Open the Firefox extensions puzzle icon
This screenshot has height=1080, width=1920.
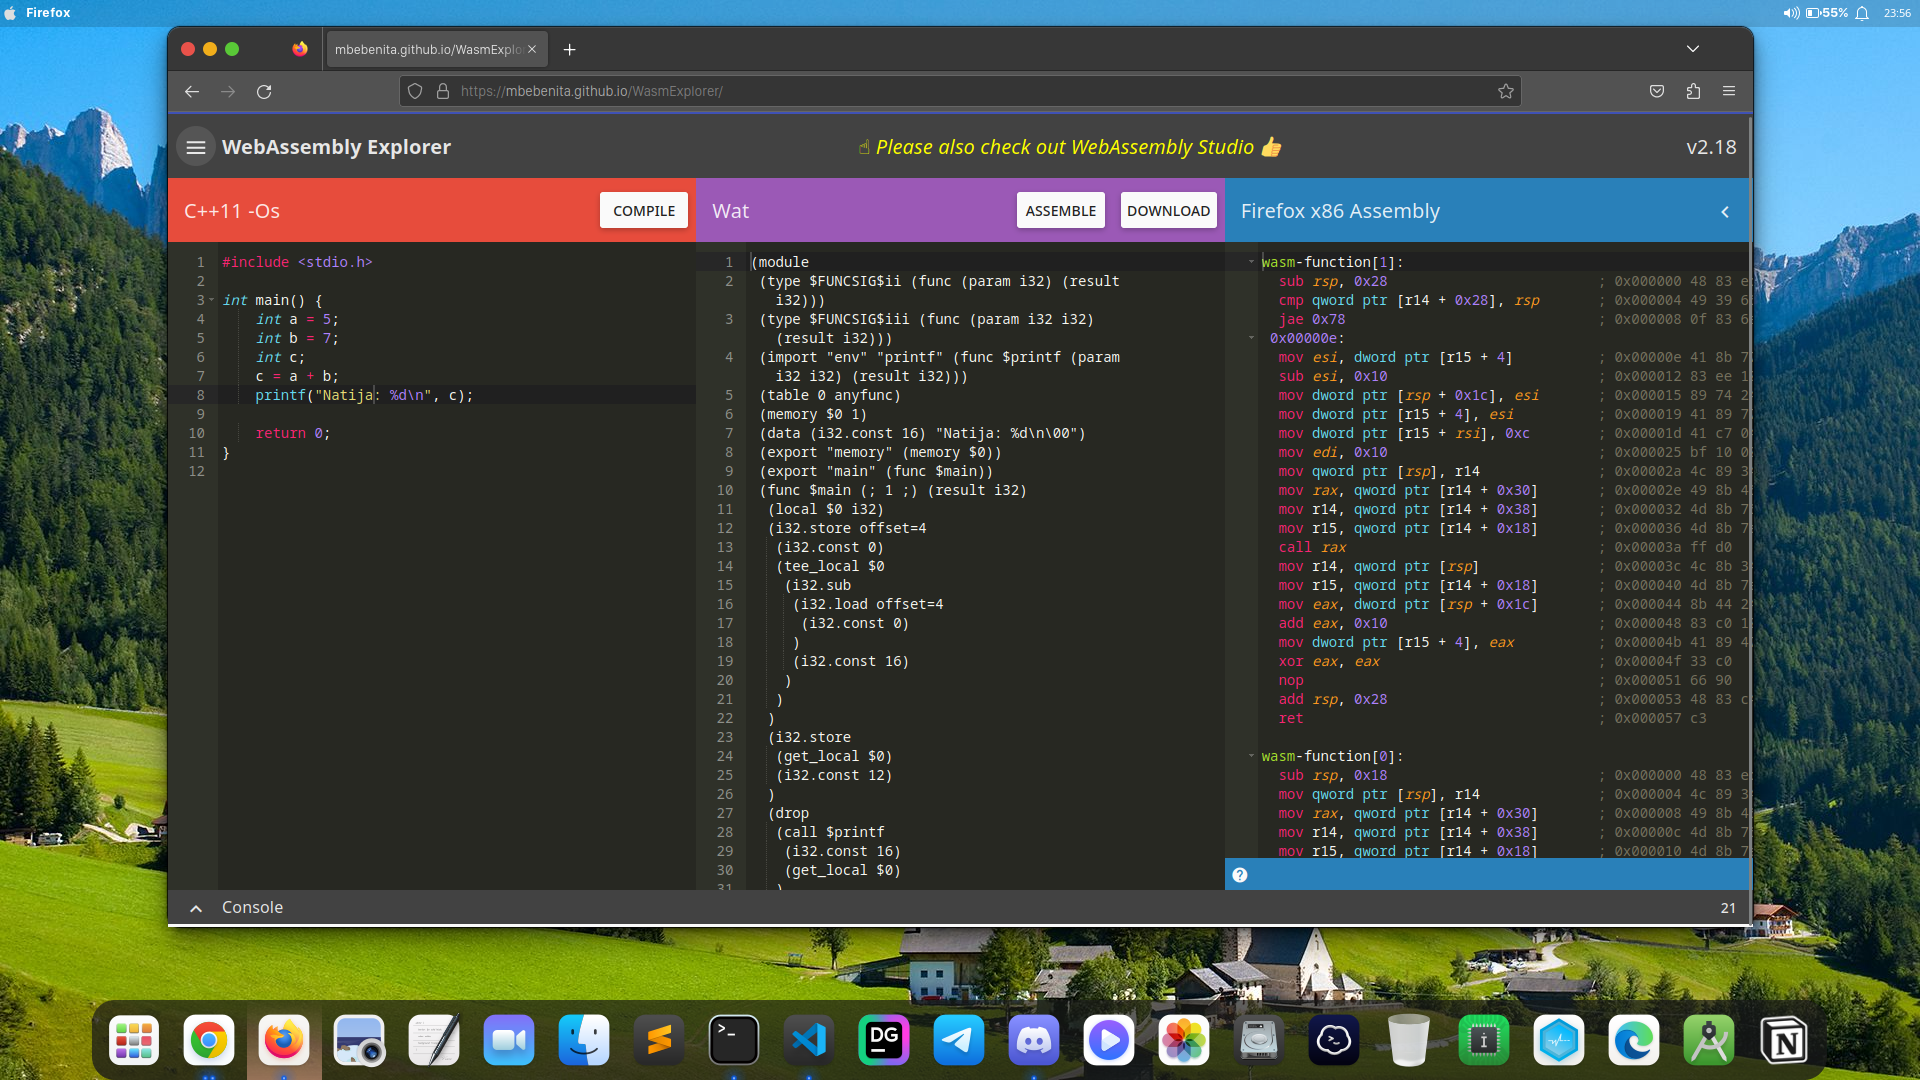pos(1693,91)
